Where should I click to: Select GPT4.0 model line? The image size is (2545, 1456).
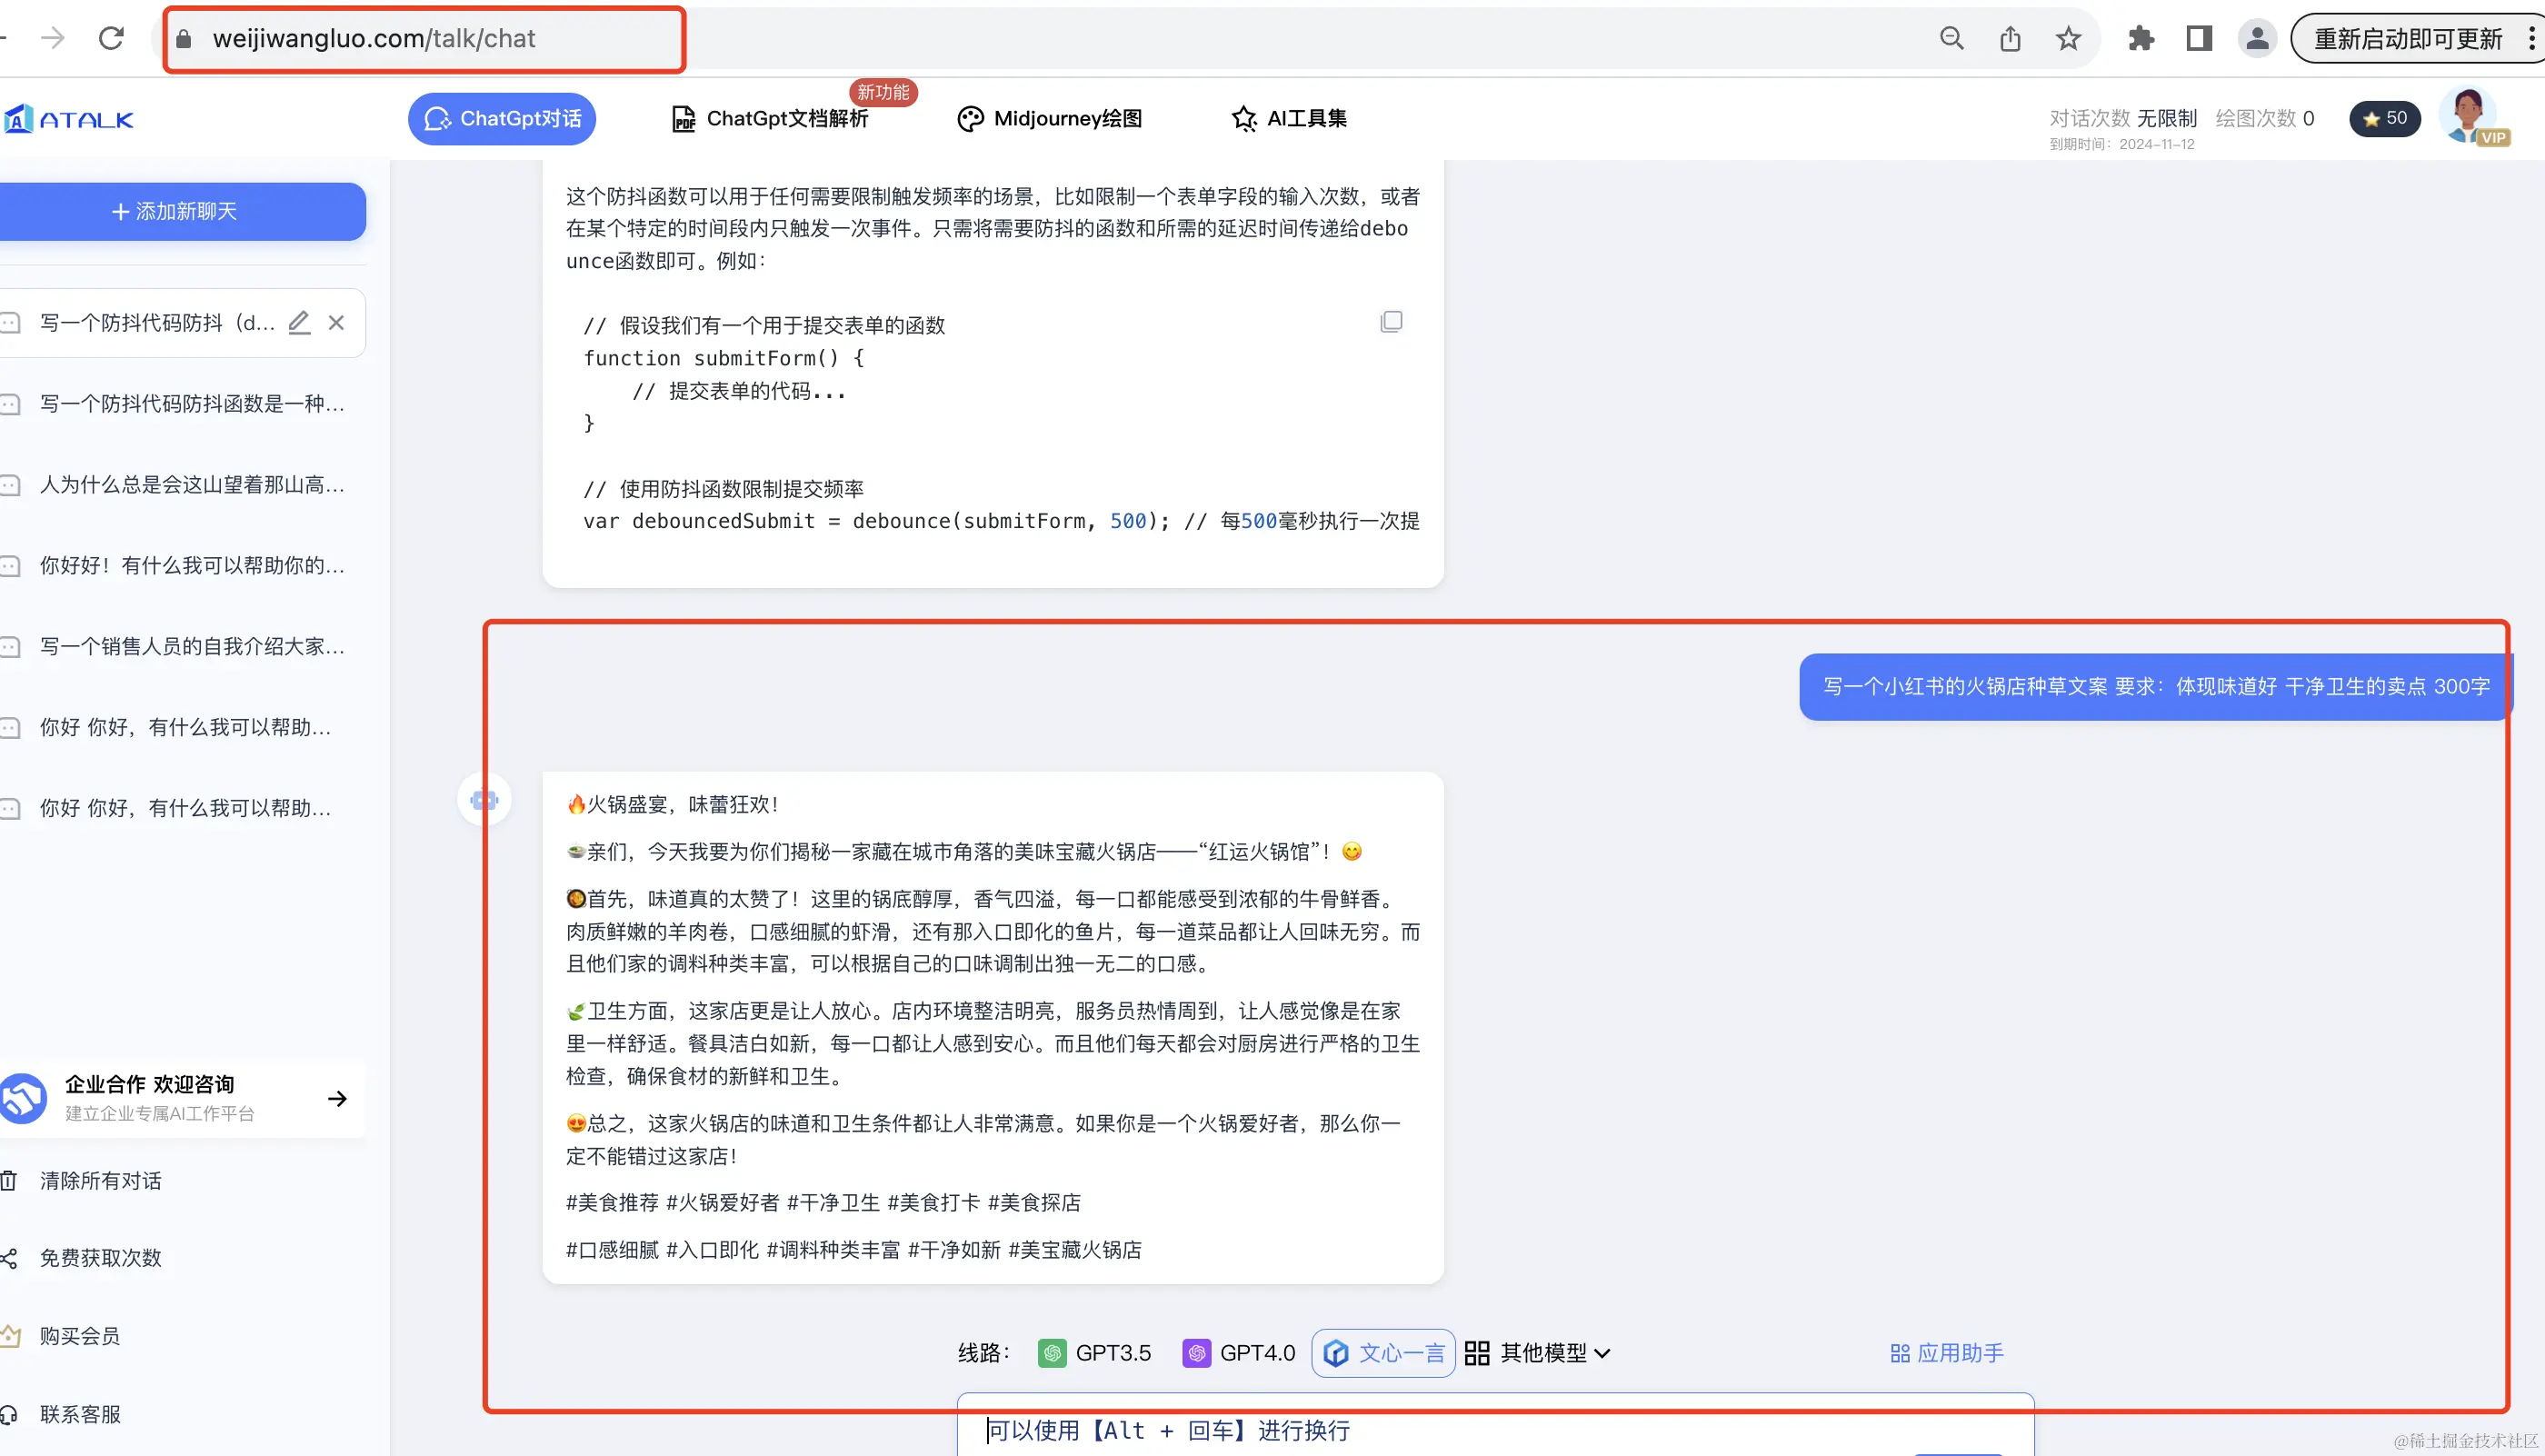point(1239,1353)
